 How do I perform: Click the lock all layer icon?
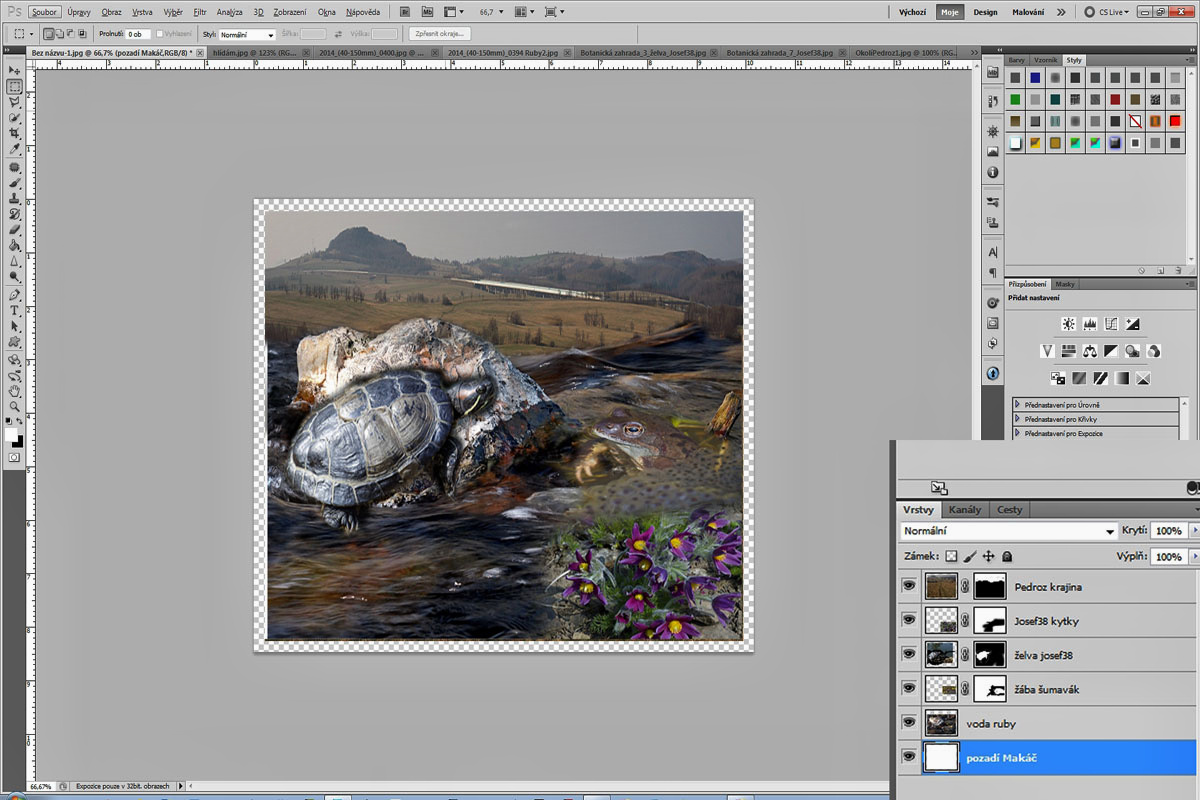pyautogui.click(x=1007, y=556)
